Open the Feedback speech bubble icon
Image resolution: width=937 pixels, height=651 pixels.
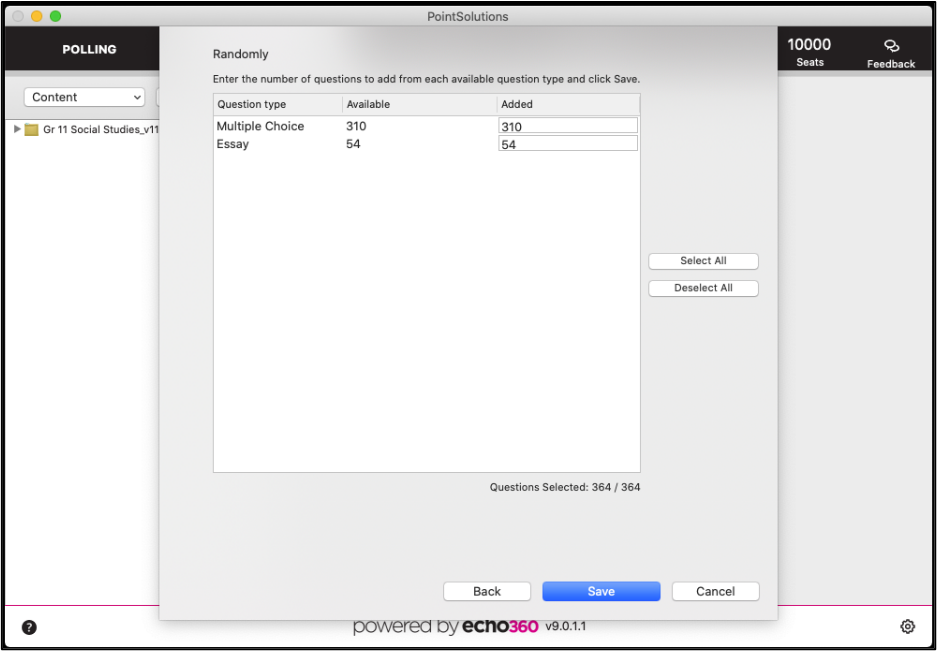coord(891,46)
